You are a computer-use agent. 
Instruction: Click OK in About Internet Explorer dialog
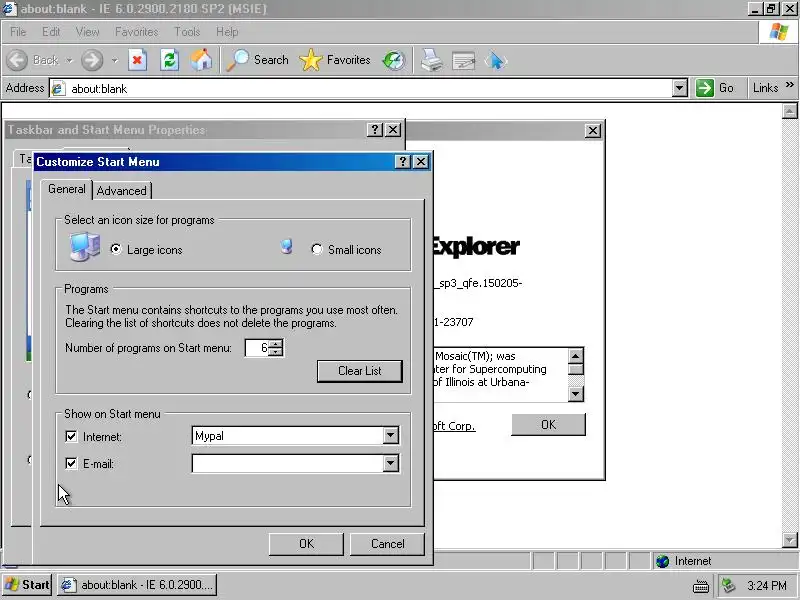tap(548, 424)
